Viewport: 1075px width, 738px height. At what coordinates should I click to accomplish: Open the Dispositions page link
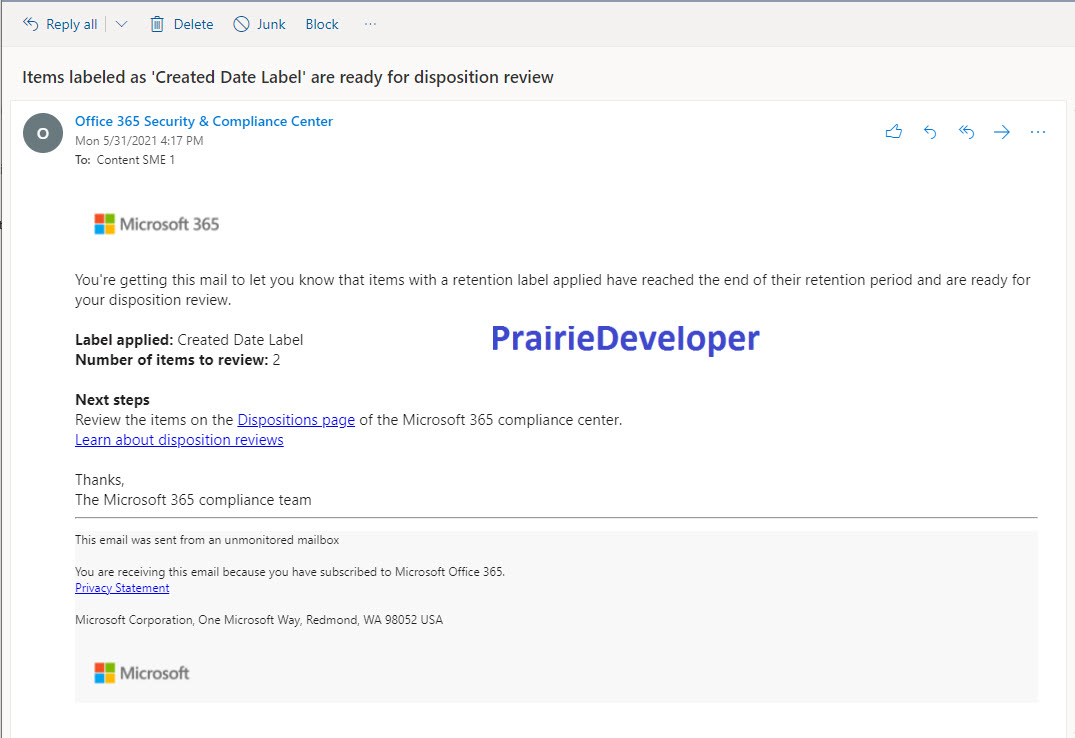(x=296, y=420)
